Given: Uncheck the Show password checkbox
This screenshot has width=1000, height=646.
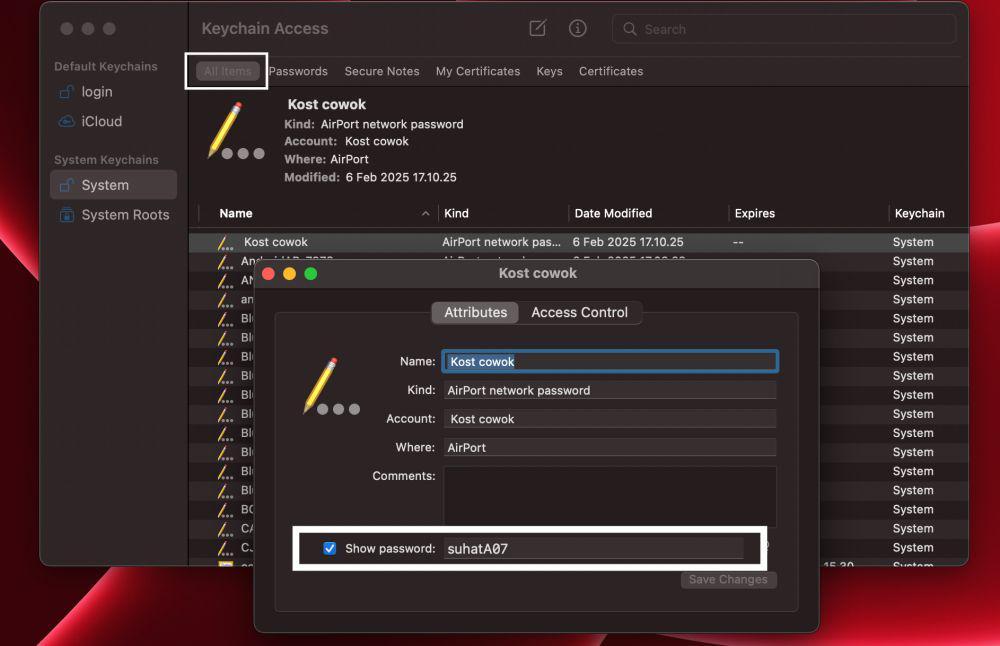Looking at the screenshot, I should (330, 548).
